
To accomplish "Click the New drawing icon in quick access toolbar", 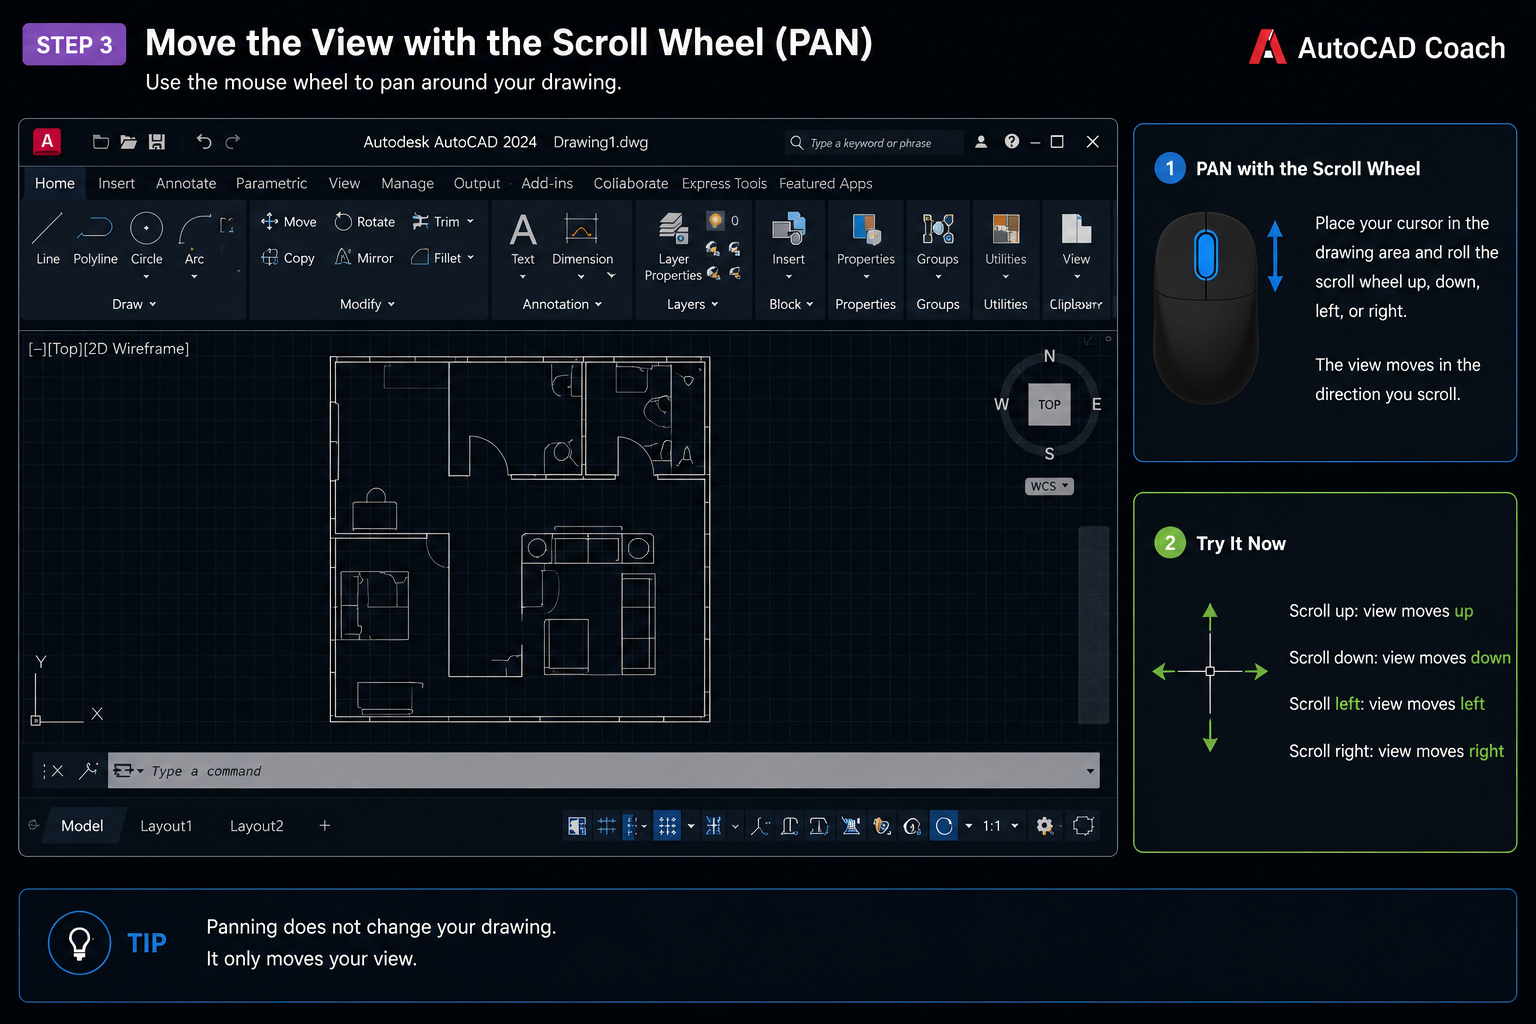I will click(x=100, y=142).
